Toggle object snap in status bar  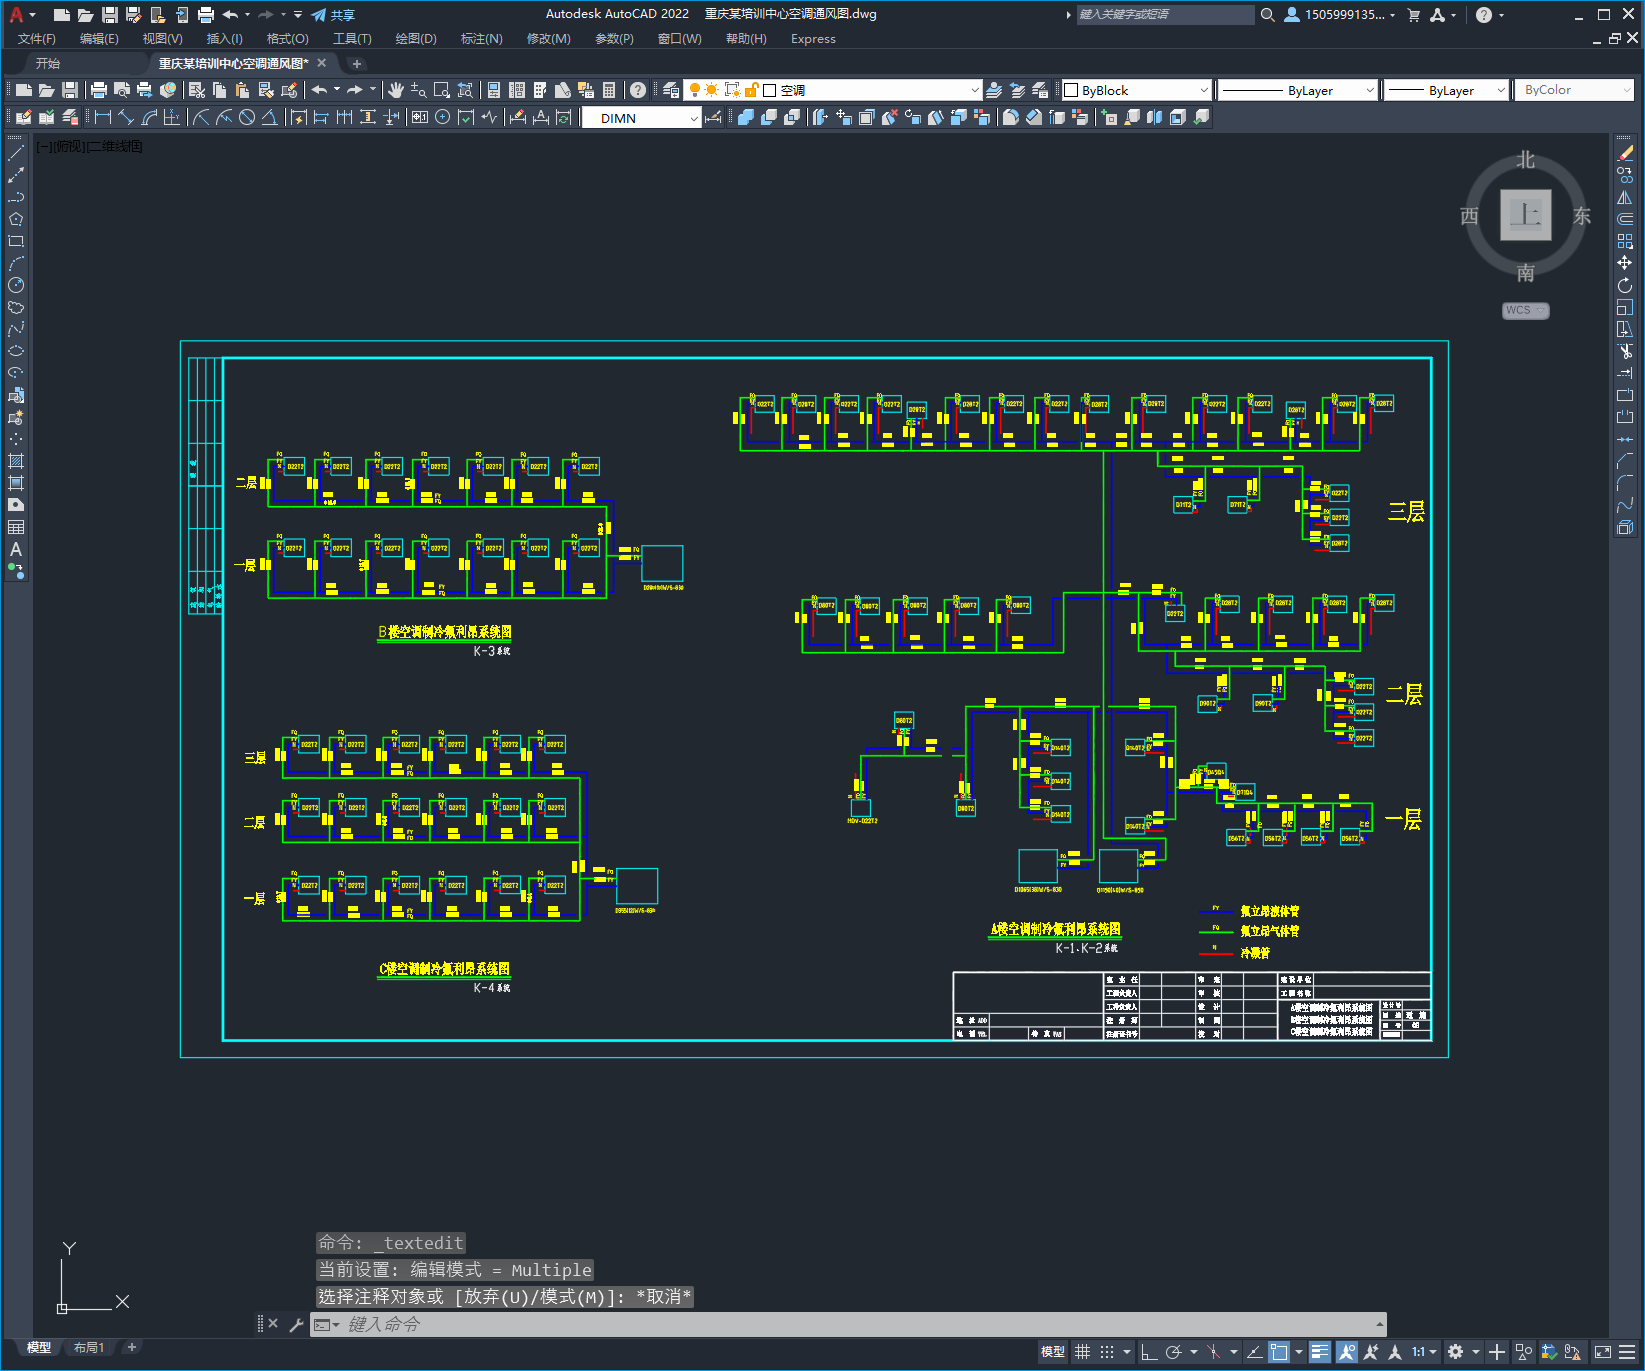click(x=1279, y=1352)
